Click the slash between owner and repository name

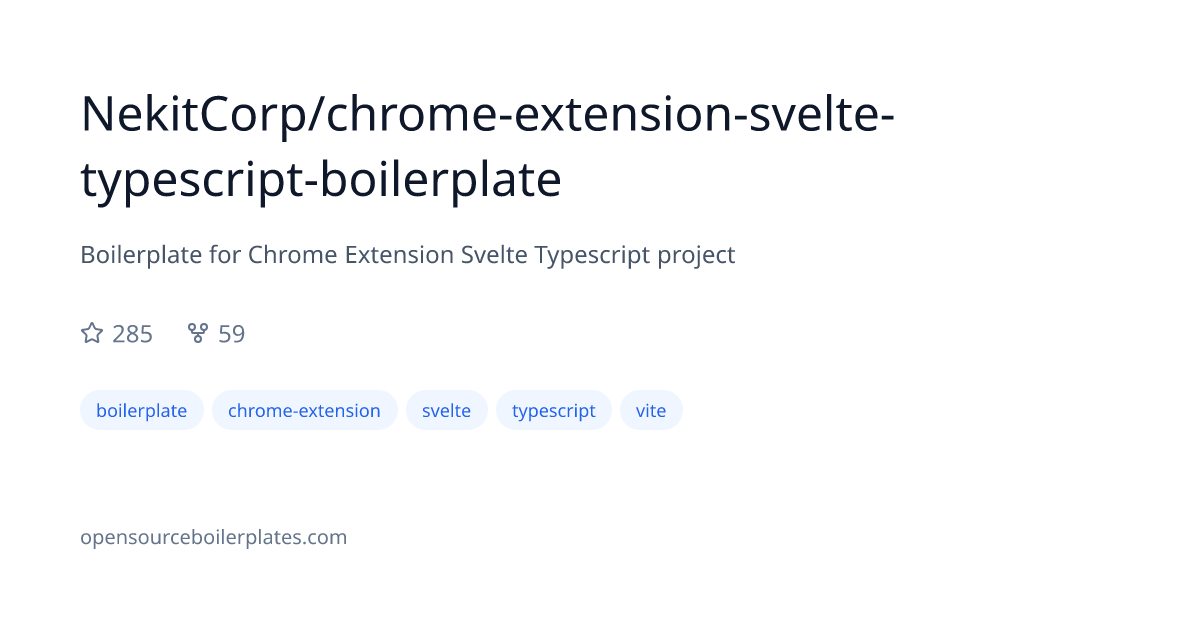[318, 115]
